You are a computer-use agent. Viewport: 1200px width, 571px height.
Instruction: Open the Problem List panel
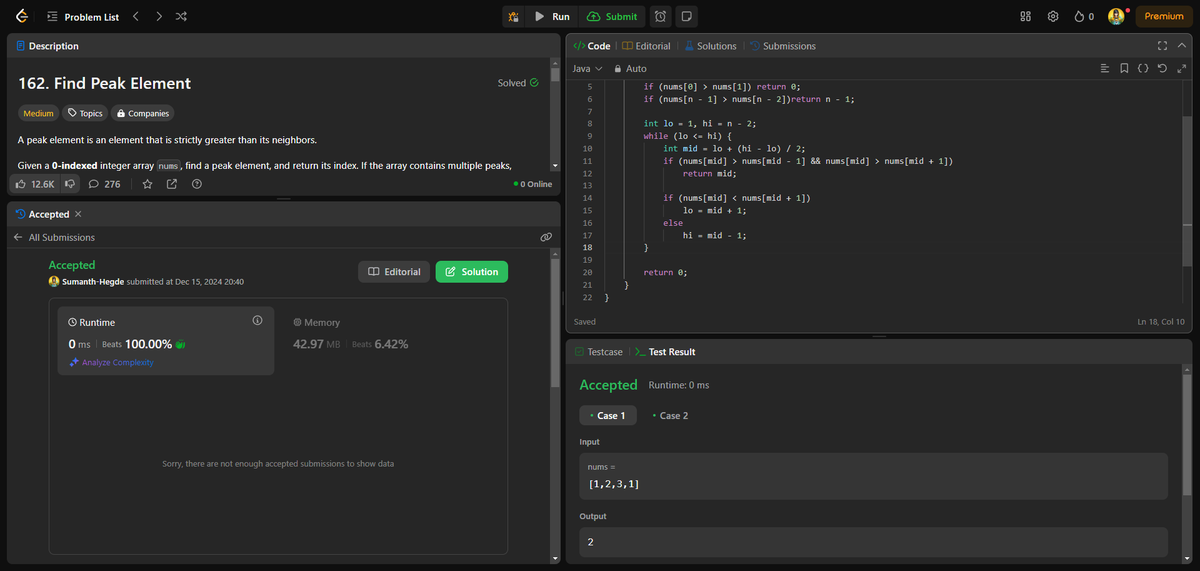tap(83, 17)
